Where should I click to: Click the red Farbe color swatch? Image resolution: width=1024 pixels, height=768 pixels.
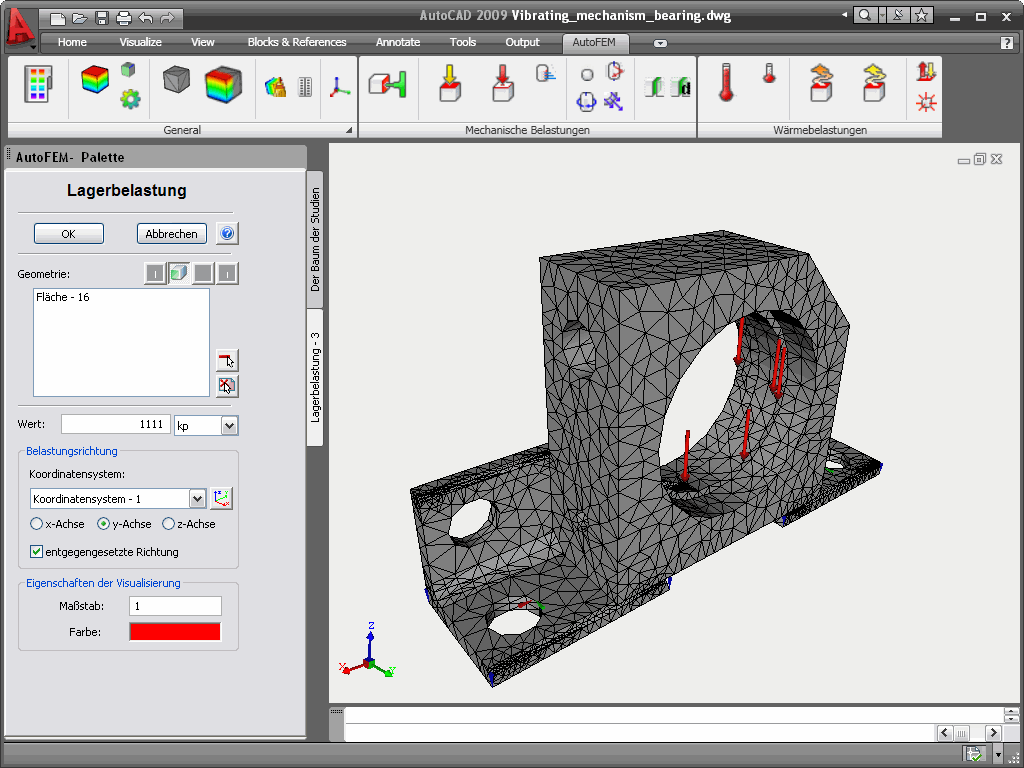(x=175, y=632)
